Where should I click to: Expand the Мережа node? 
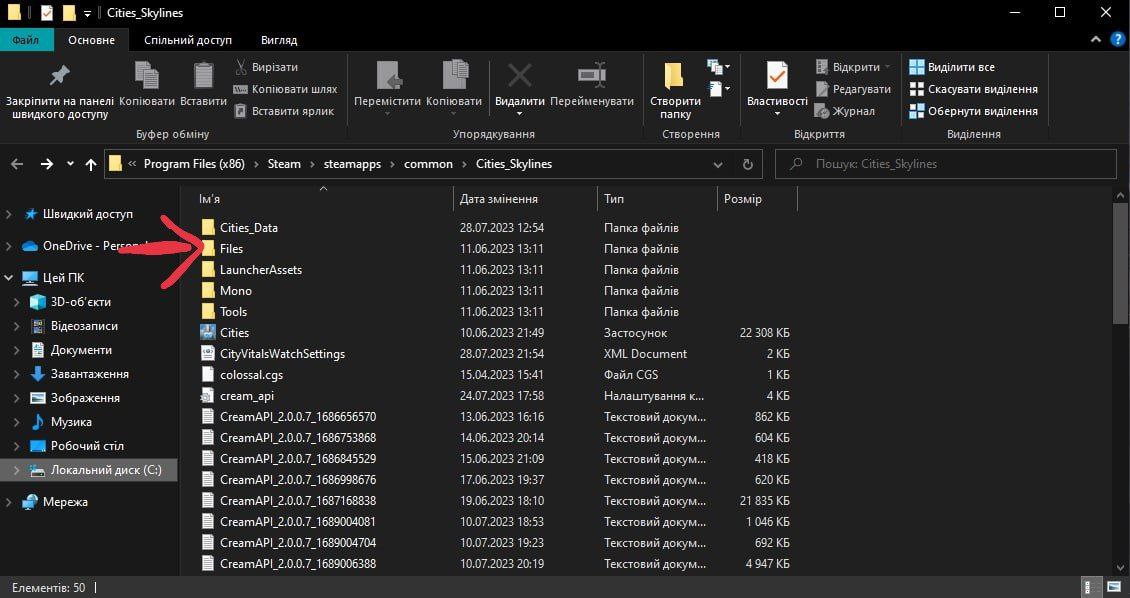coord(9,502)
